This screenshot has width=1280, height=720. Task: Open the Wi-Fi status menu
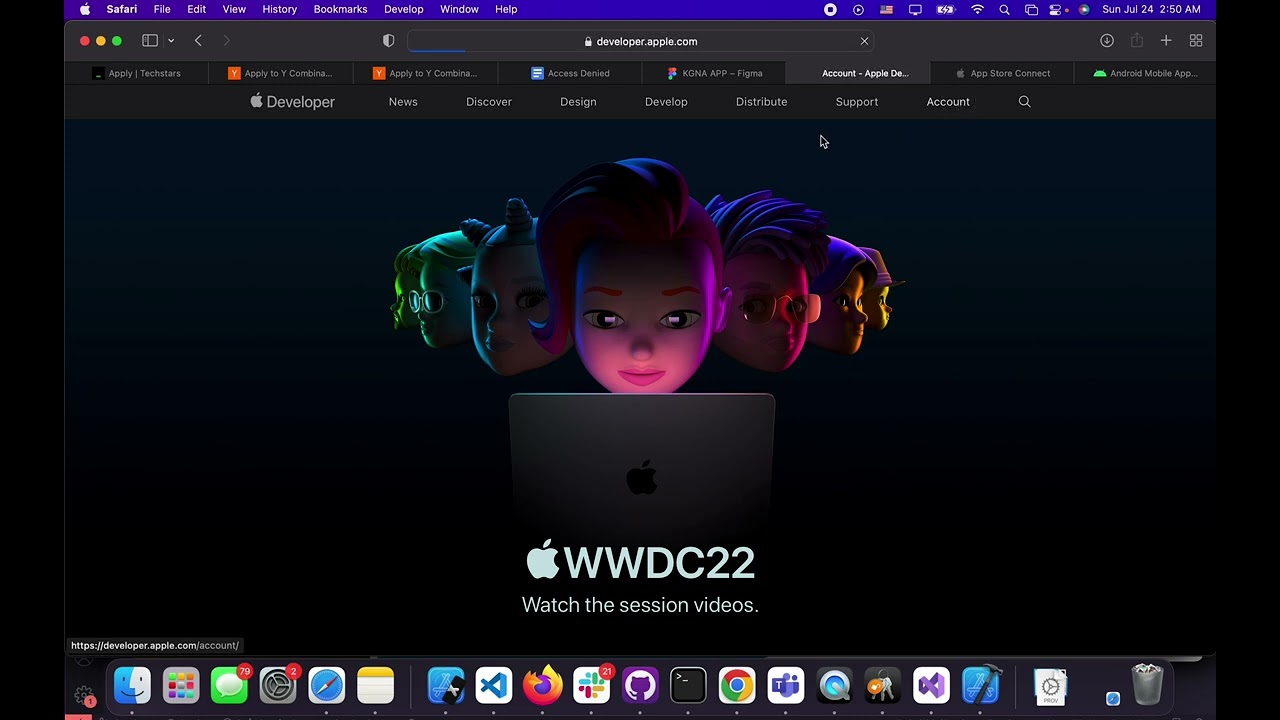(x=977, y=9)
